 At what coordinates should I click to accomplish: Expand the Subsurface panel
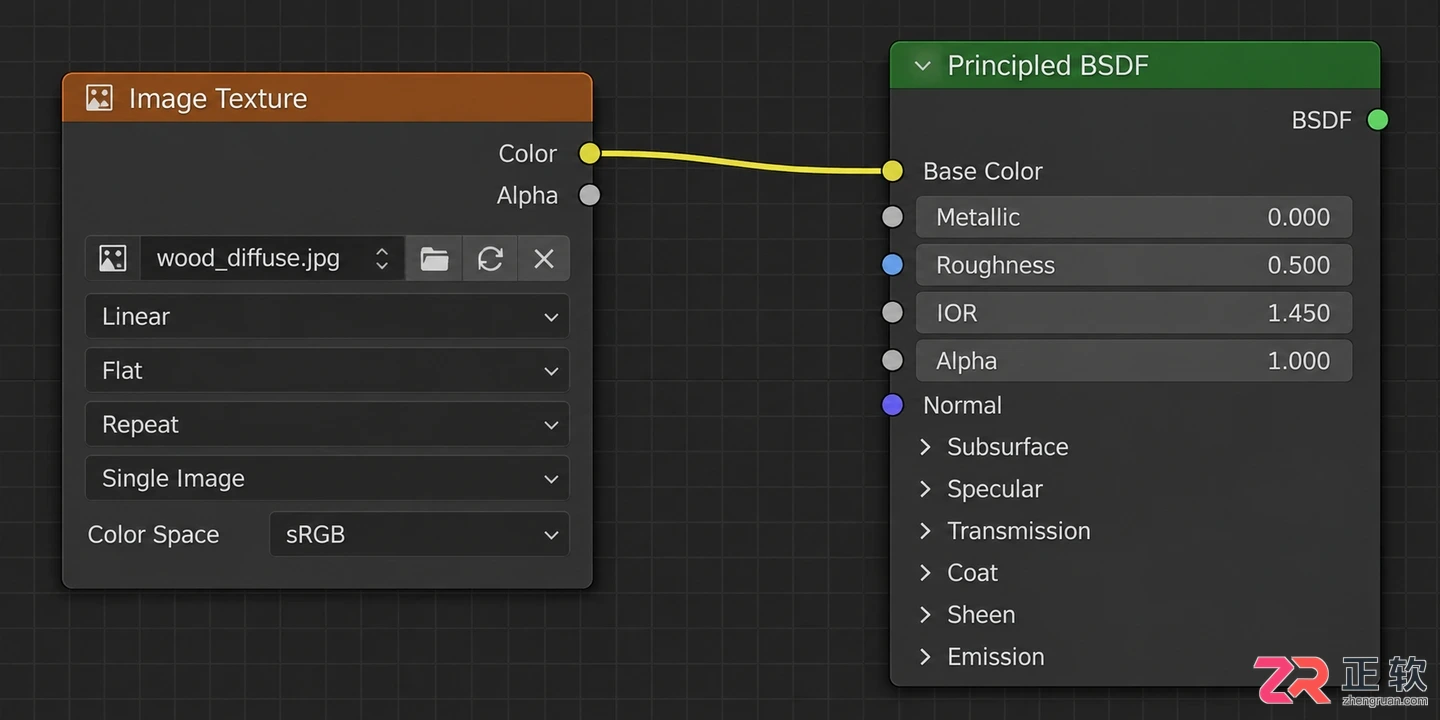click(926, 447)
